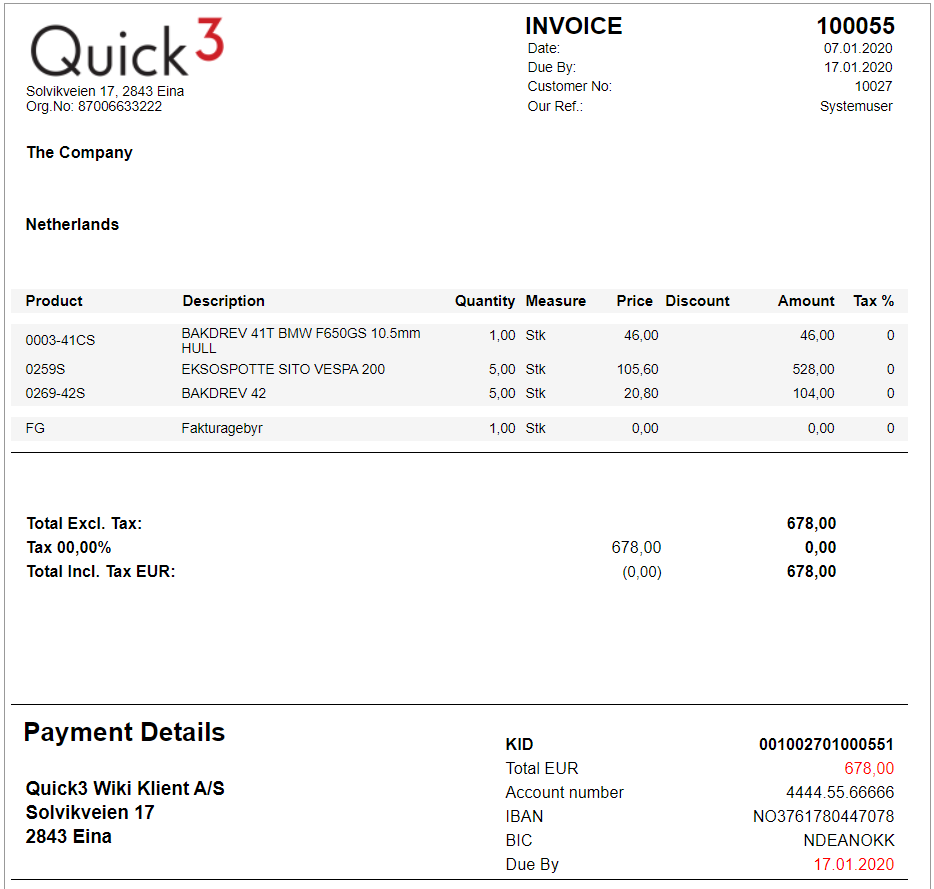Click the Measure column header
The image size is (934, 889).
pyautogui.click(x=555, y=301)
